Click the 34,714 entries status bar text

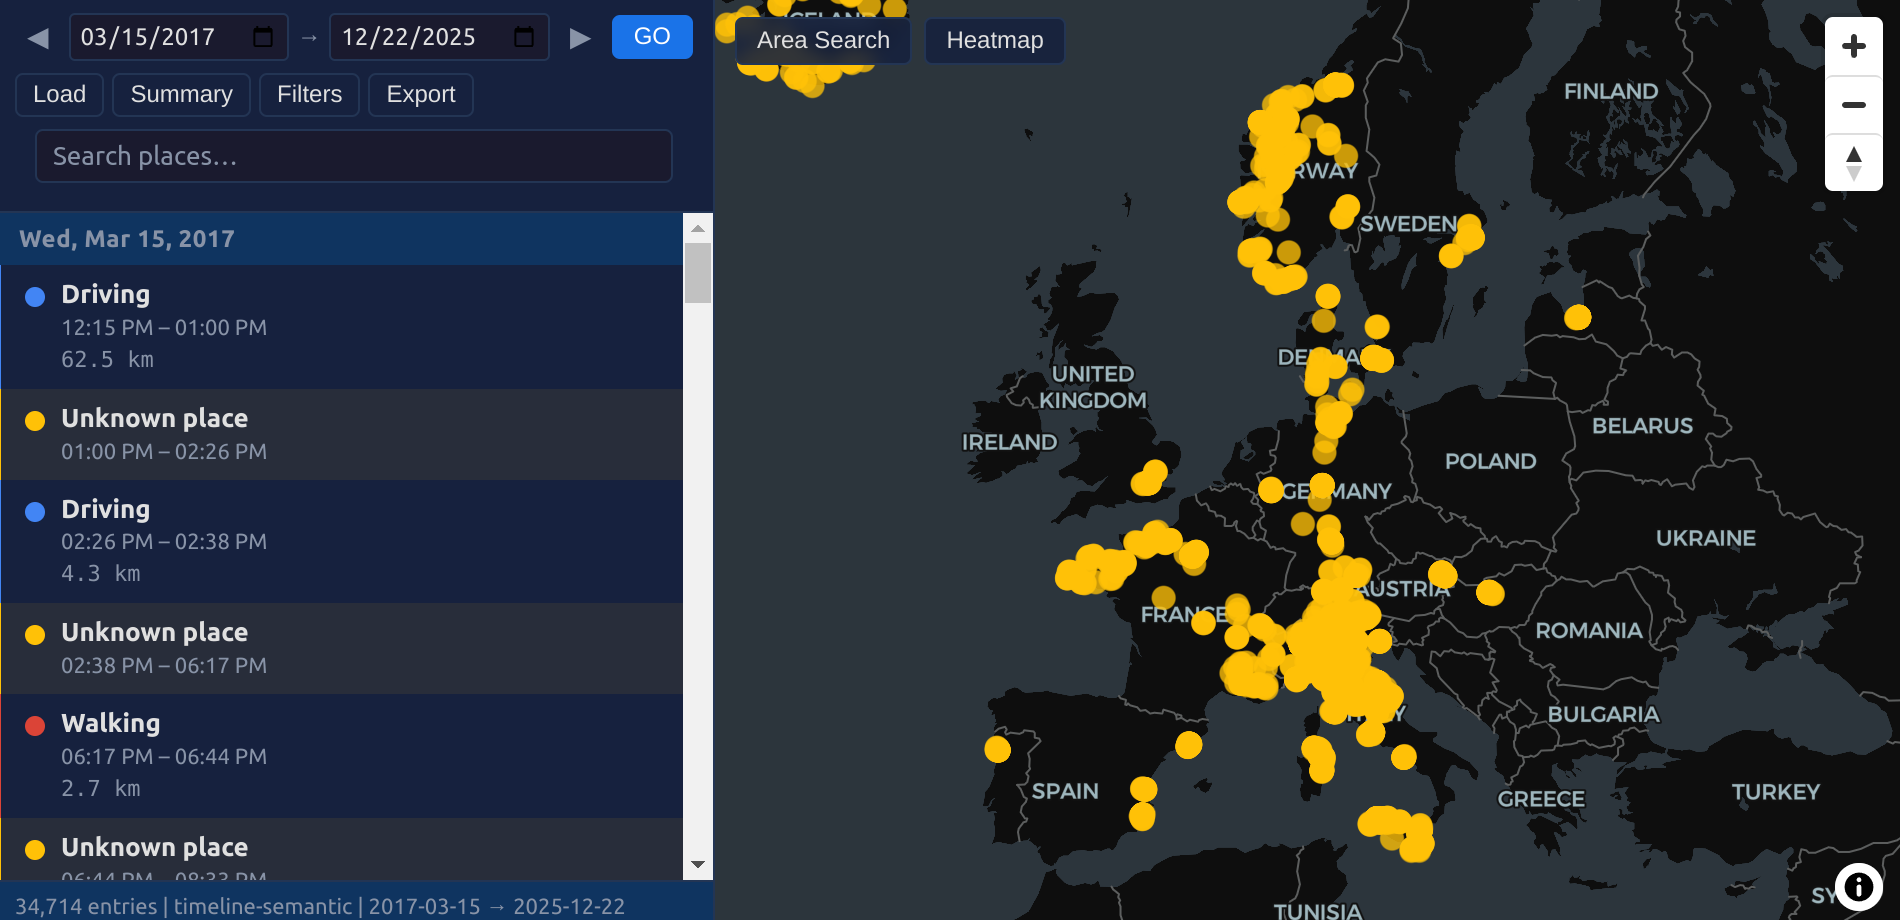[320, 906]
